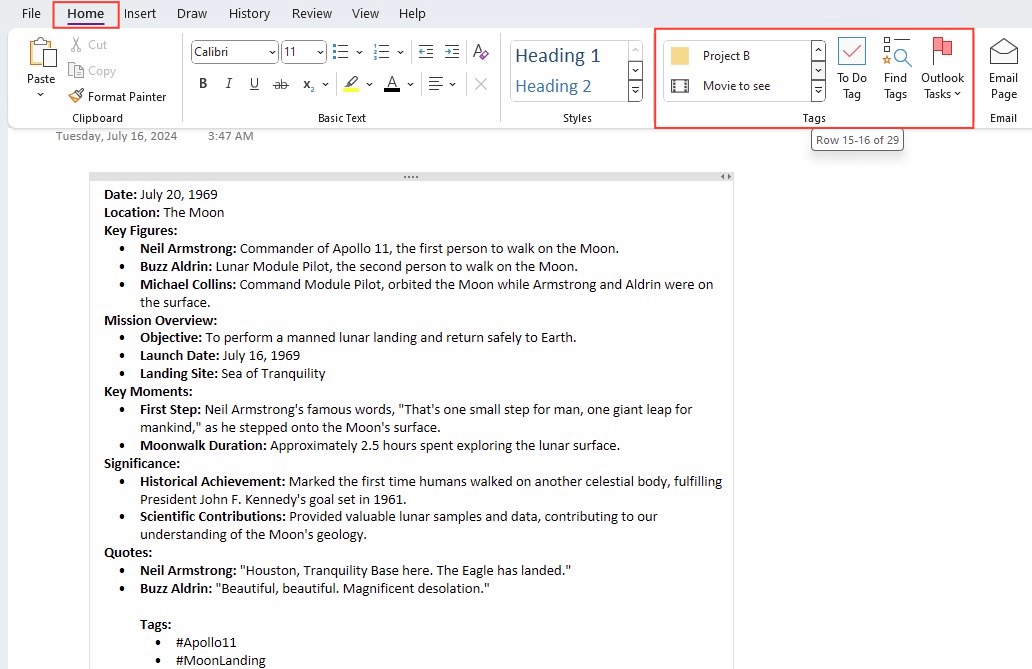Viewport: 1032px width, 669px height.
Task: Toggle italic formatting
Action: pos(228,84)
